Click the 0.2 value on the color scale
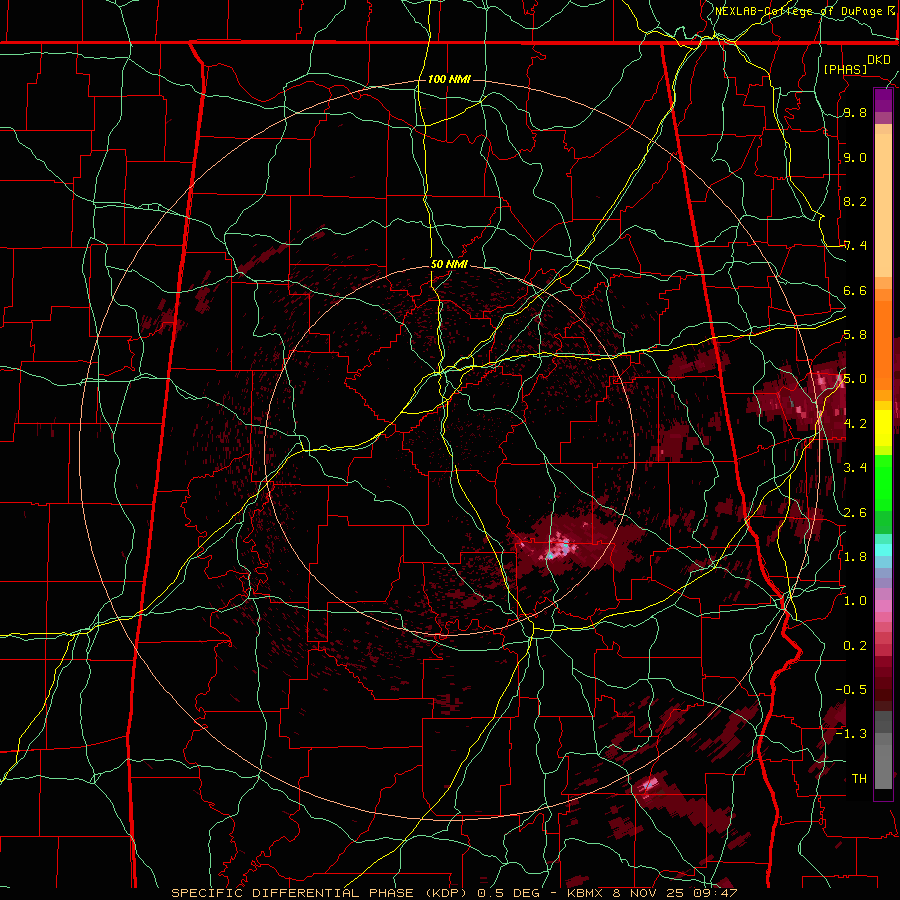 (855, 645)
